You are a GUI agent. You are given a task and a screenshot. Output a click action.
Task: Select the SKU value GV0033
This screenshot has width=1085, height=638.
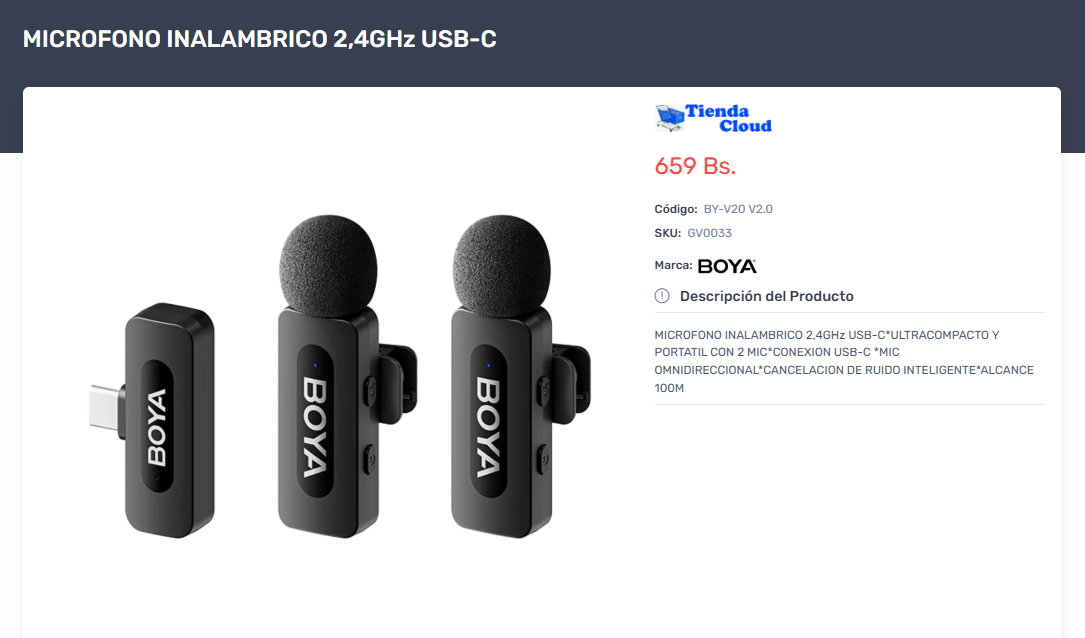click(709, 233)
